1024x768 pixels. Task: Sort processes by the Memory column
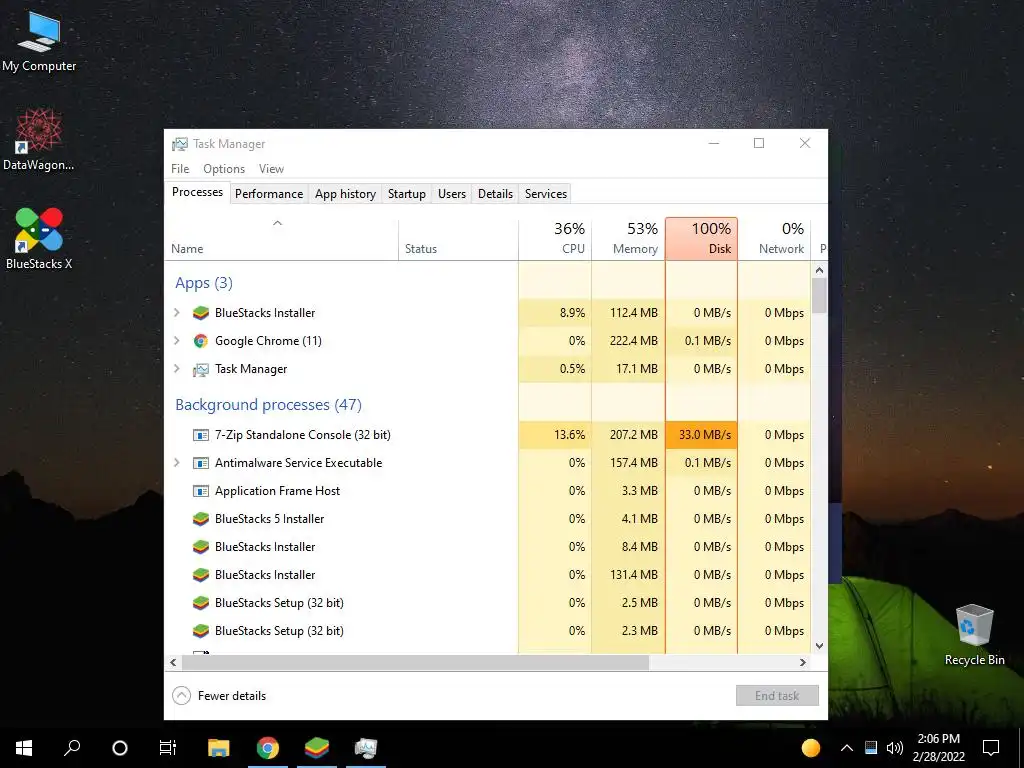[x=628, y=239]
